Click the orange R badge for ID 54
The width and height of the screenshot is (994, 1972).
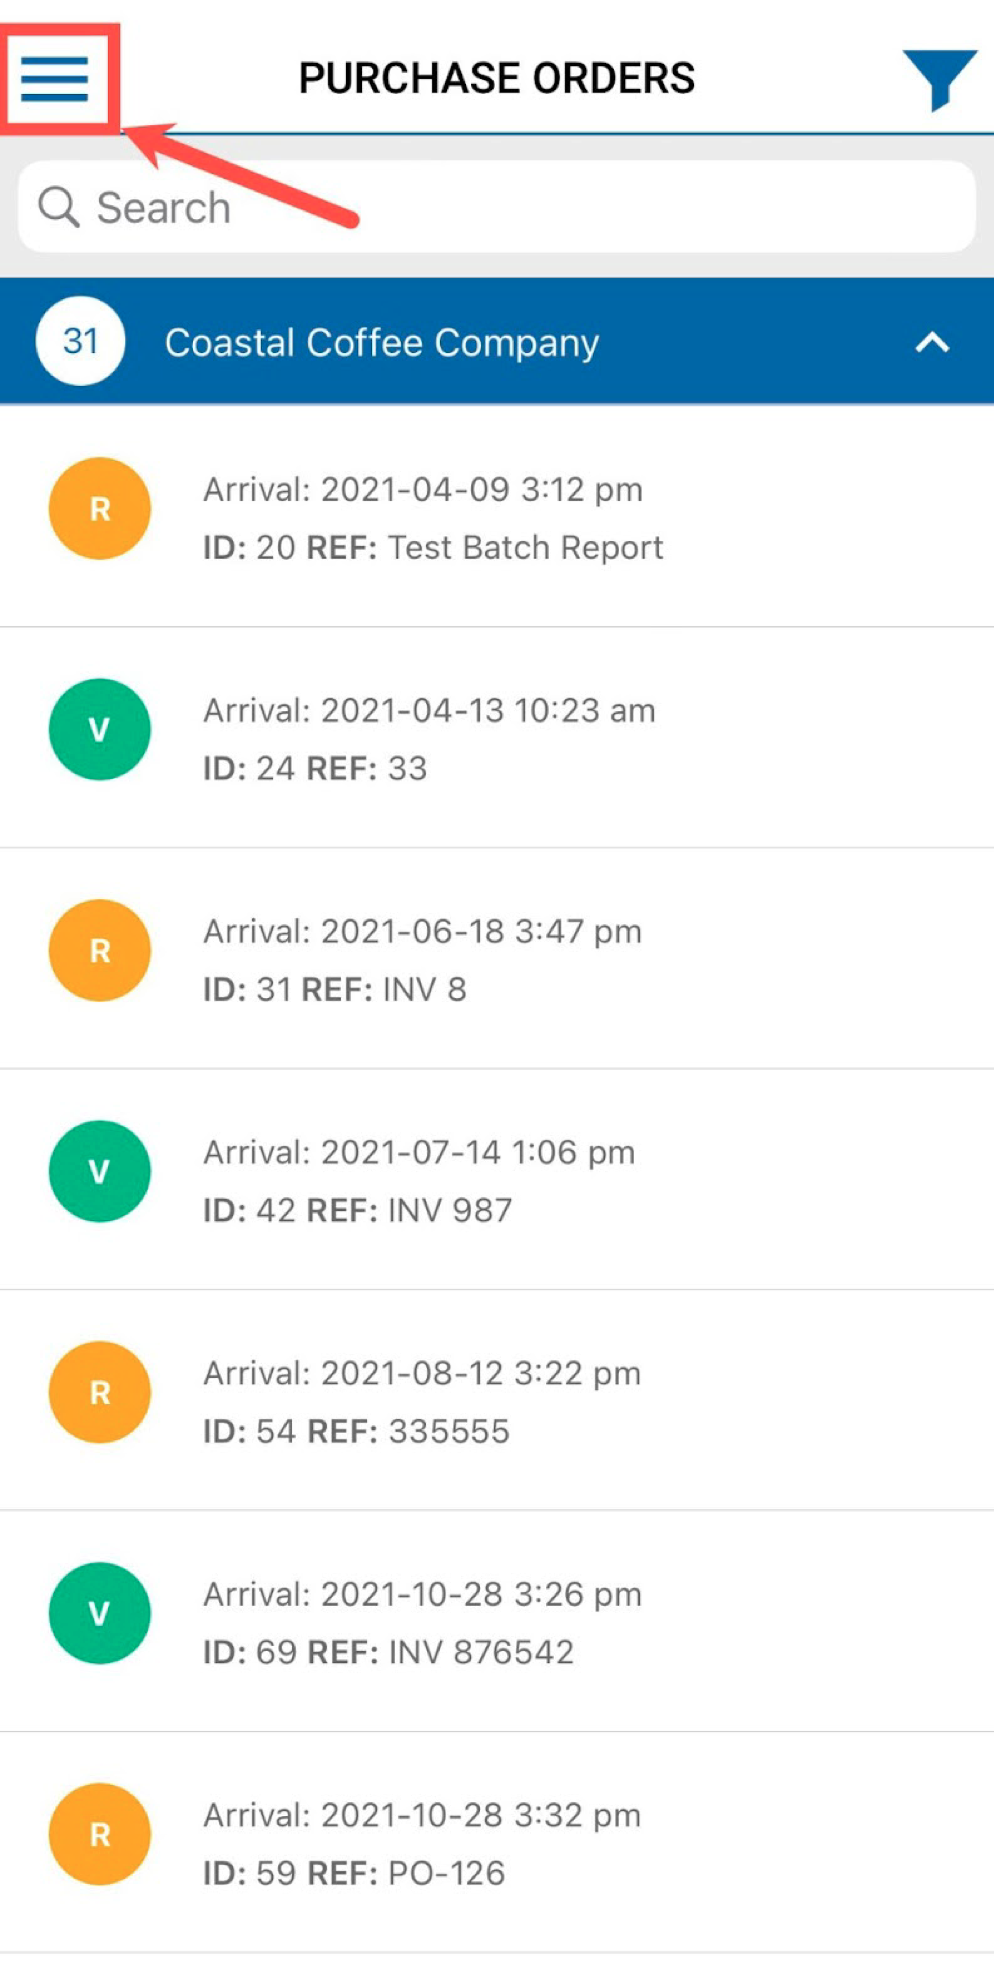100,1393
